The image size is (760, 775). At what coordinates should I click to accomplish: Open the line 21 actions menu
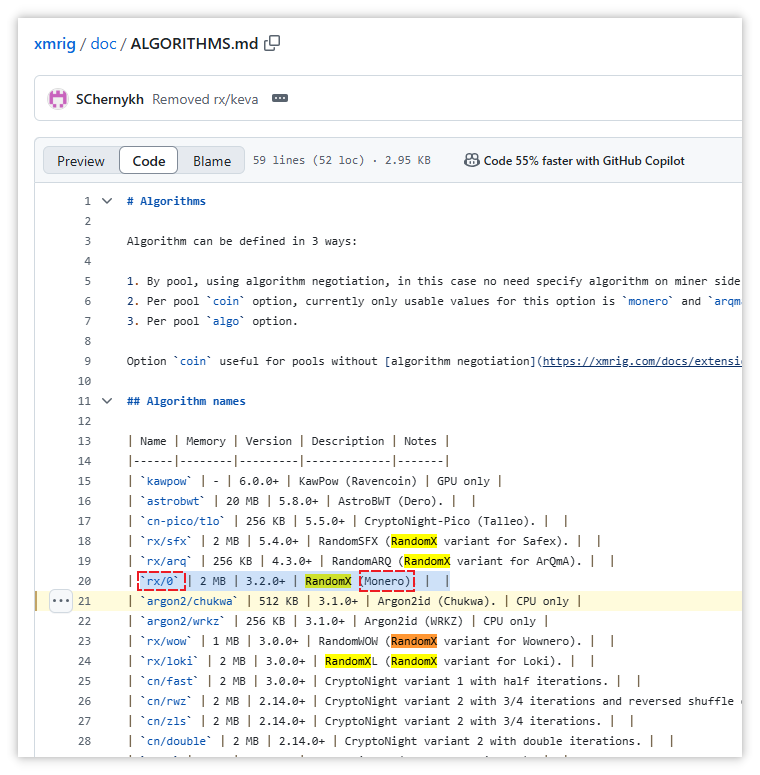coord(60,601)
